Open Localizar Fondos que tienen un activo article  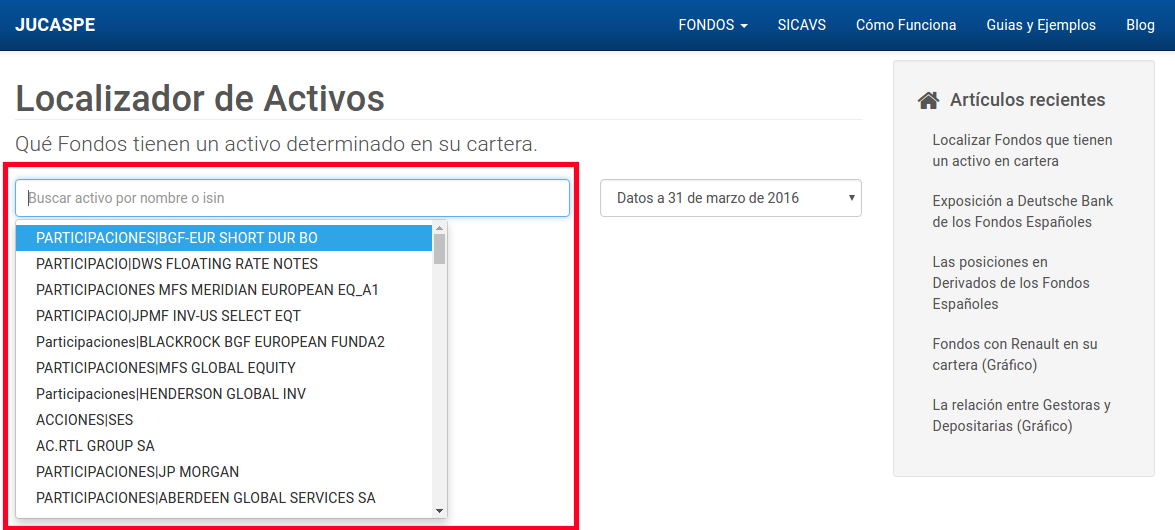pyautogui.click(x=1022, y=151)
